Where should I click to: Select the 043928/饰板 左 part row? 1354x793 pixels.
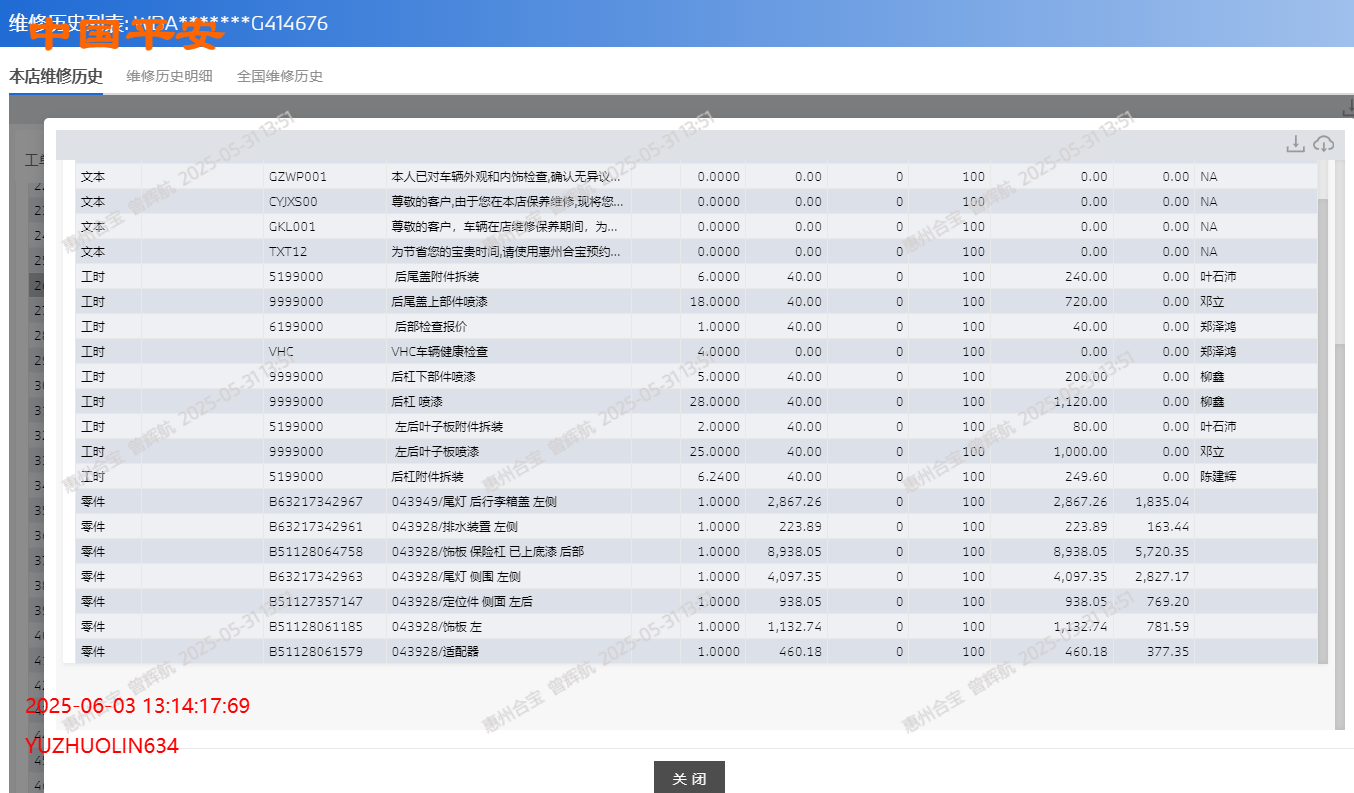437,627
